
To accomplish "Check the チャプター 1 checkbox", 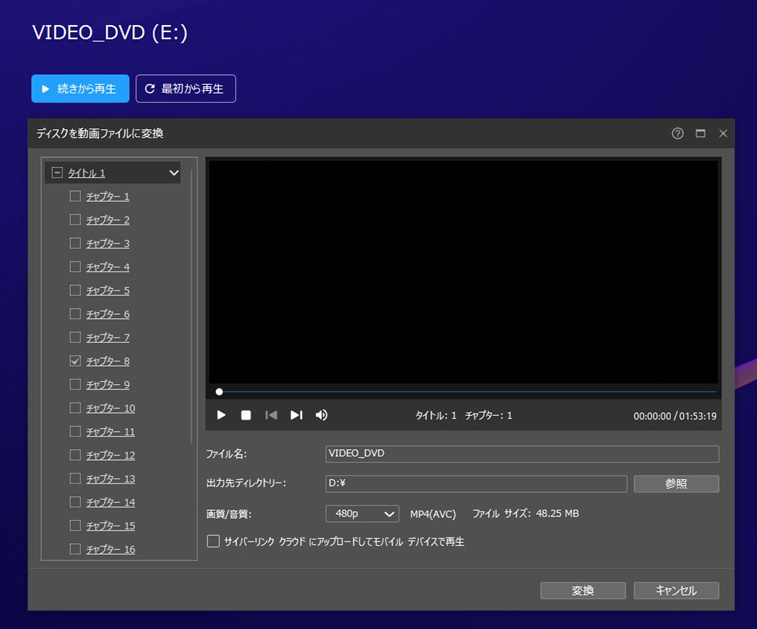I will tap(75, 196).
